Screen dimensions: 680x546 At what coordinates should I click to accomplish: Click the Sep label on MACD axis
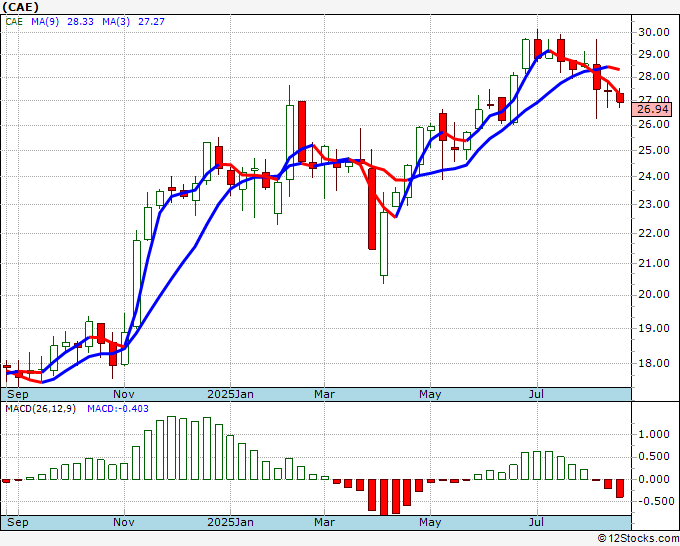click(18, 522)
